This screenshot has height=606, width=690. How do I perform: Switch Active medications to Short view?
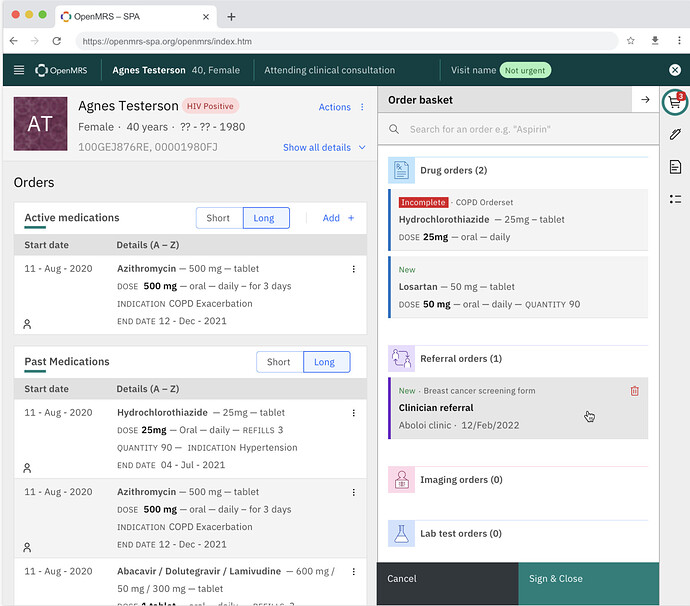pos(218,218)
